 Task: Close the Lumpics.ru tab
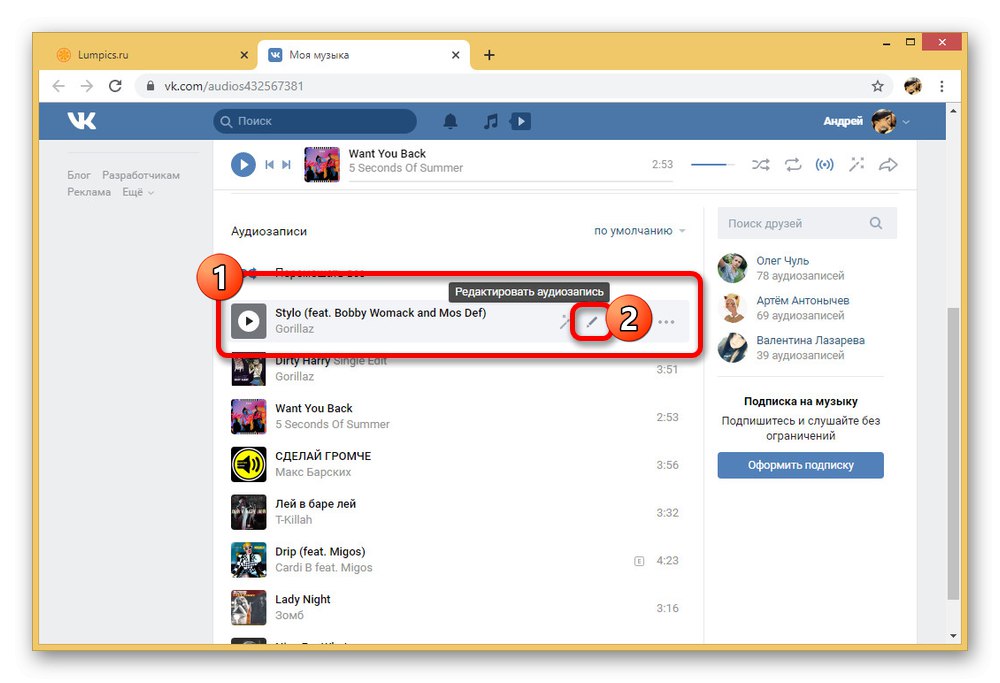[244, 55]
